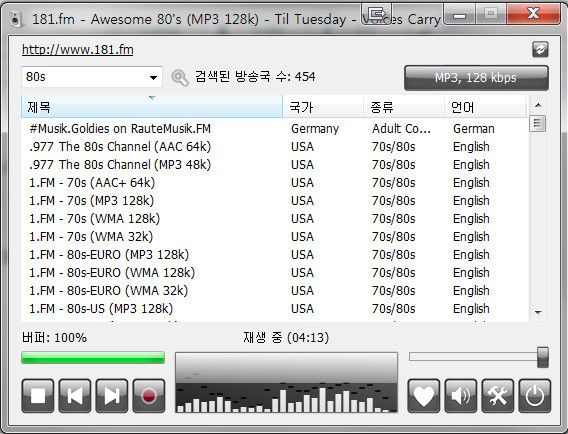Click the station list scroll down arrow
The height and width of the screenshot is (434, 568).
tap(538, 312)
